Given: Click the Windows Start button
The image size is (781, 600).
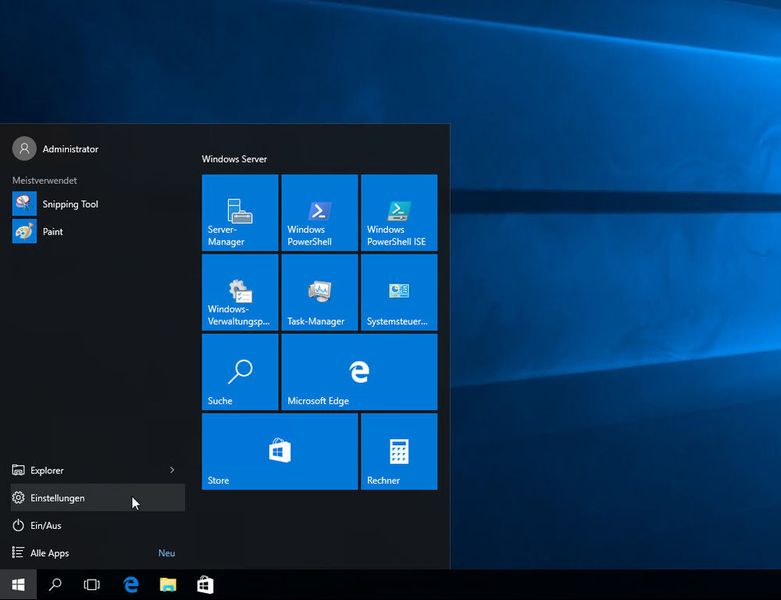Looking at the screenshot, I should point(18,585).
